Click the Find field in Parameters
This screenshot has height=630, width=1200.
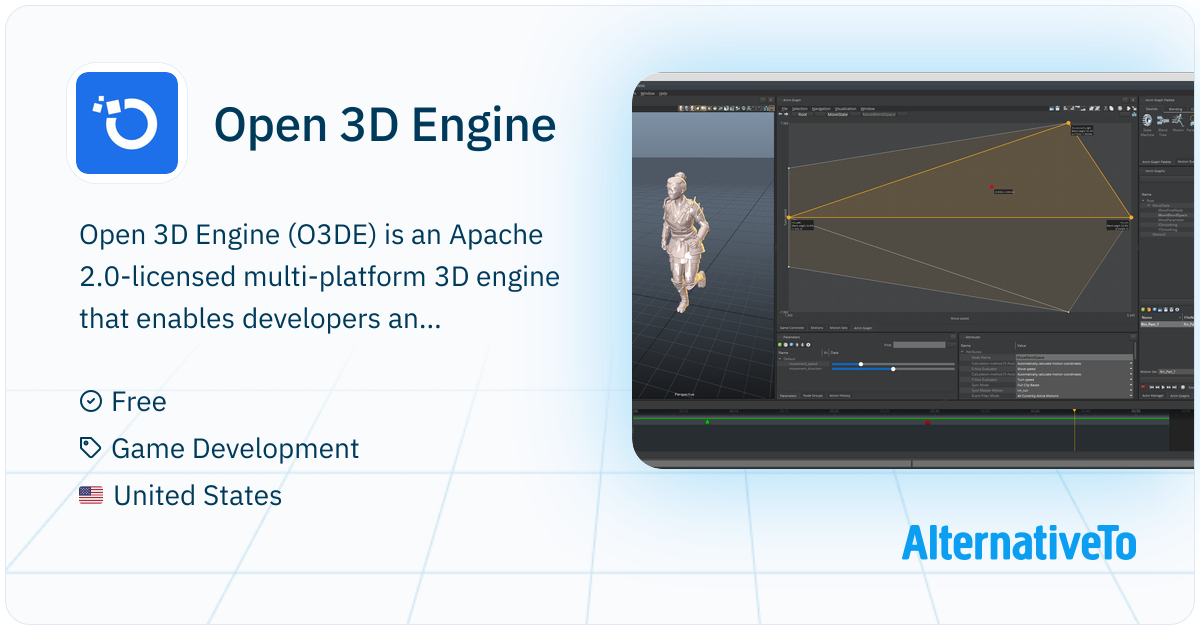point(919,345)
